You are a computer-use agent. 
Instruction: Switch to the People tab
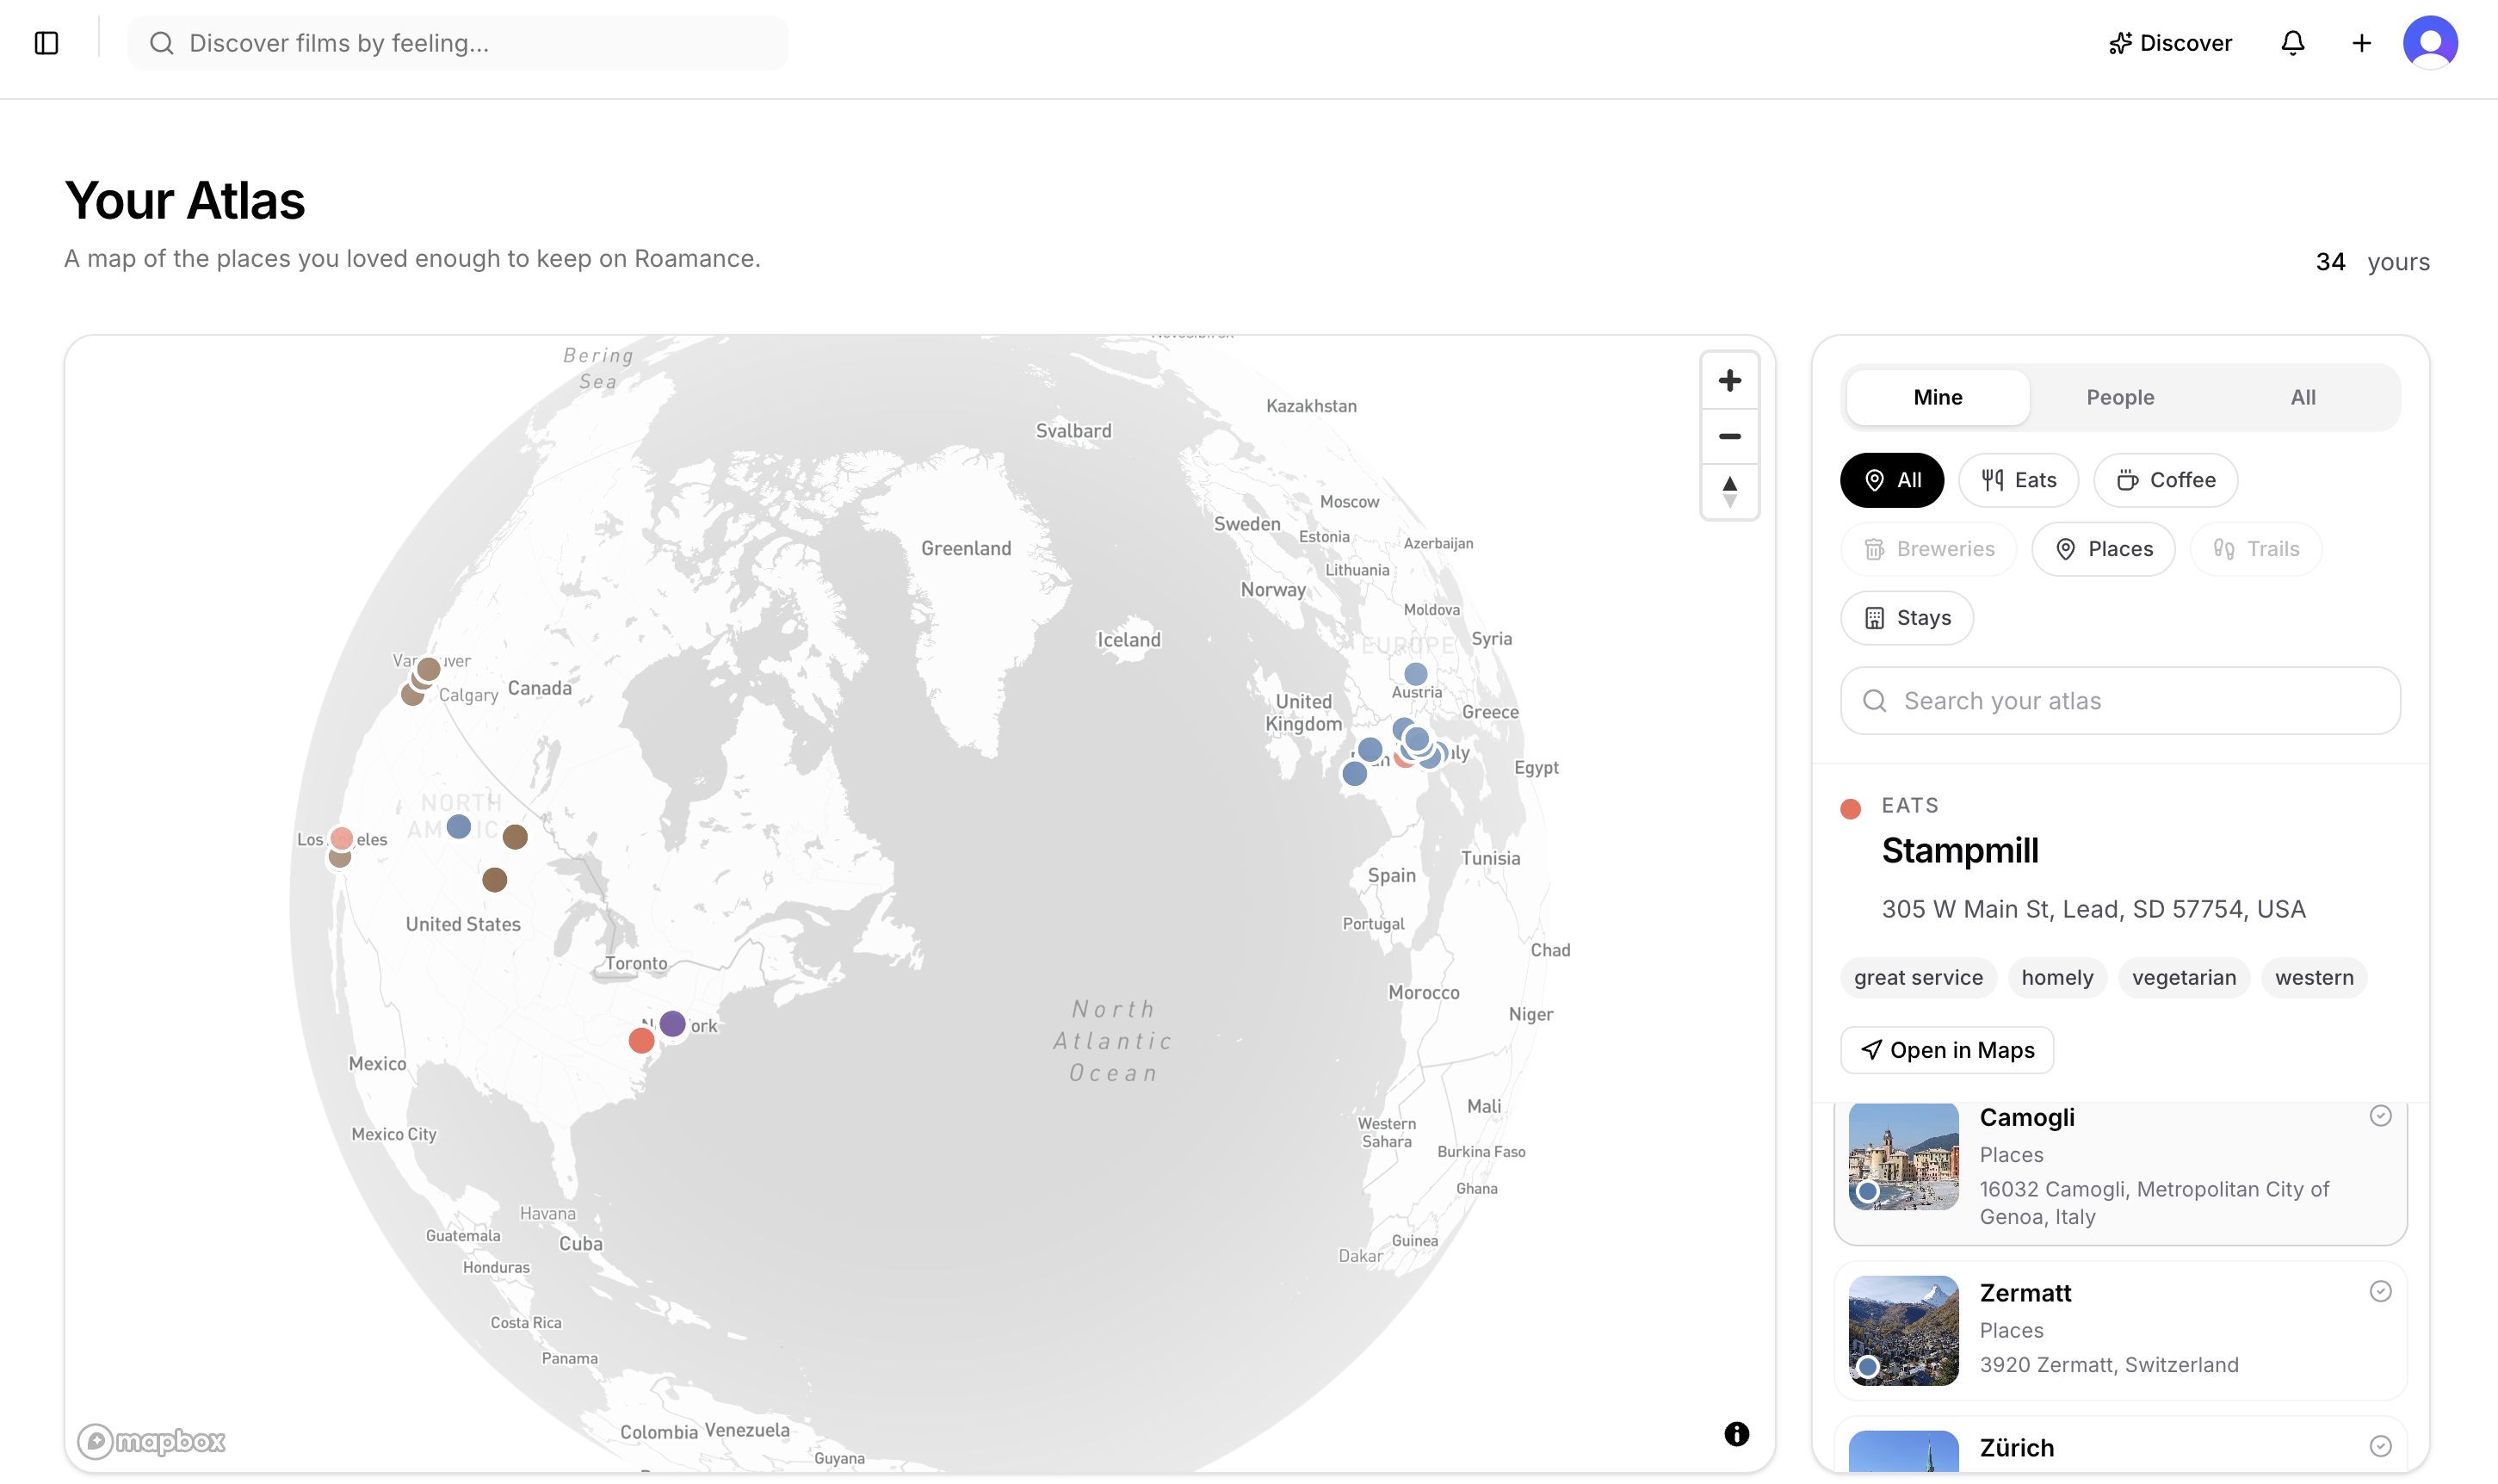(x=2120, y=397)
